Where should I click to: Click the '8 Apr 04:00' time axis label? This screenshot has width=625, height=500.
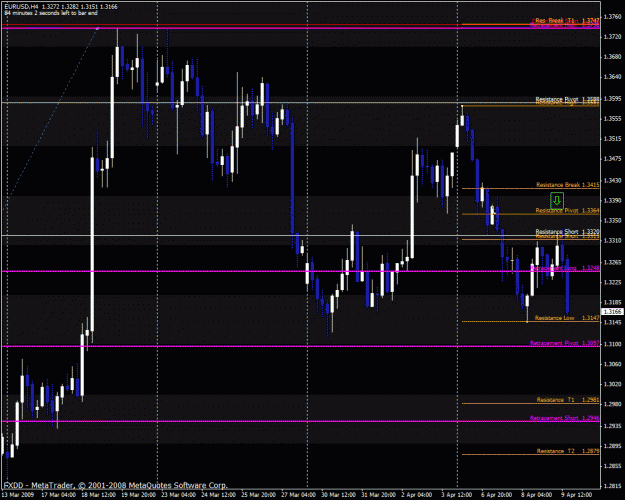(x=537, y=495)
